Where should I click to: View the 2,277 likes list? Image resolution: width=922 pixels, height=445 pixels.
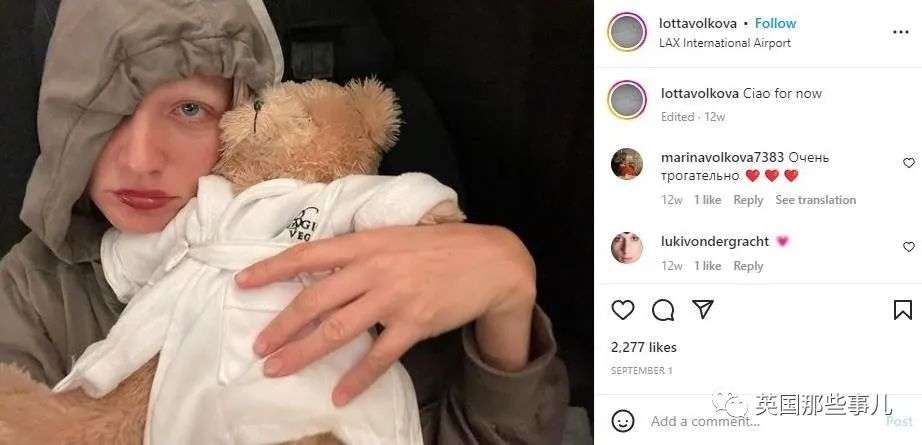point(644,347)
